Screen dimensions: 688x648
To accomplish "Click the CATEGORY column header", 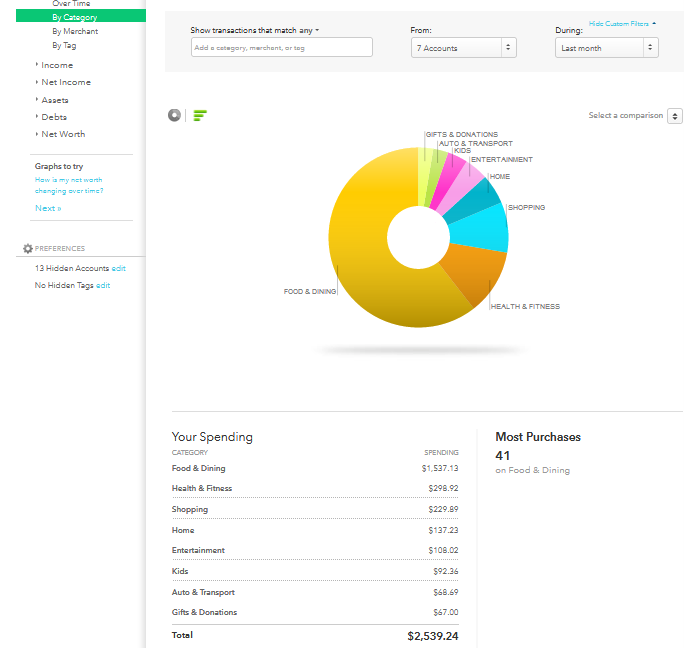I will pos(190,452).
